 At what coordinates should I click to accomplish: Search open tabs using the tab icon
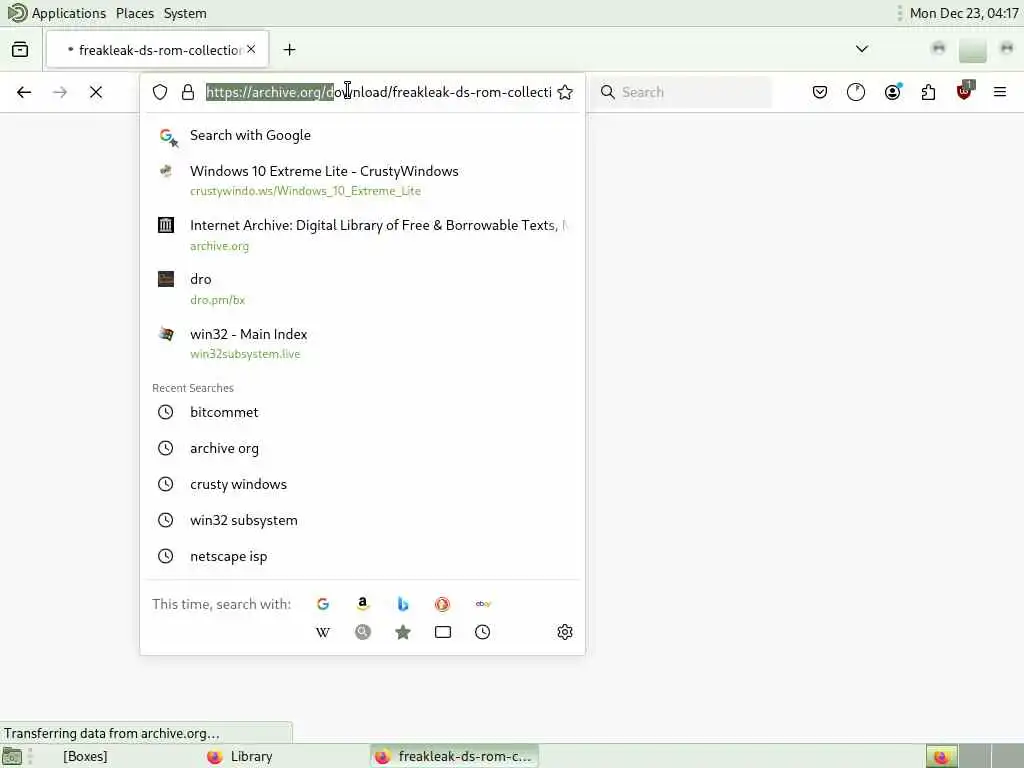[443, 632]
